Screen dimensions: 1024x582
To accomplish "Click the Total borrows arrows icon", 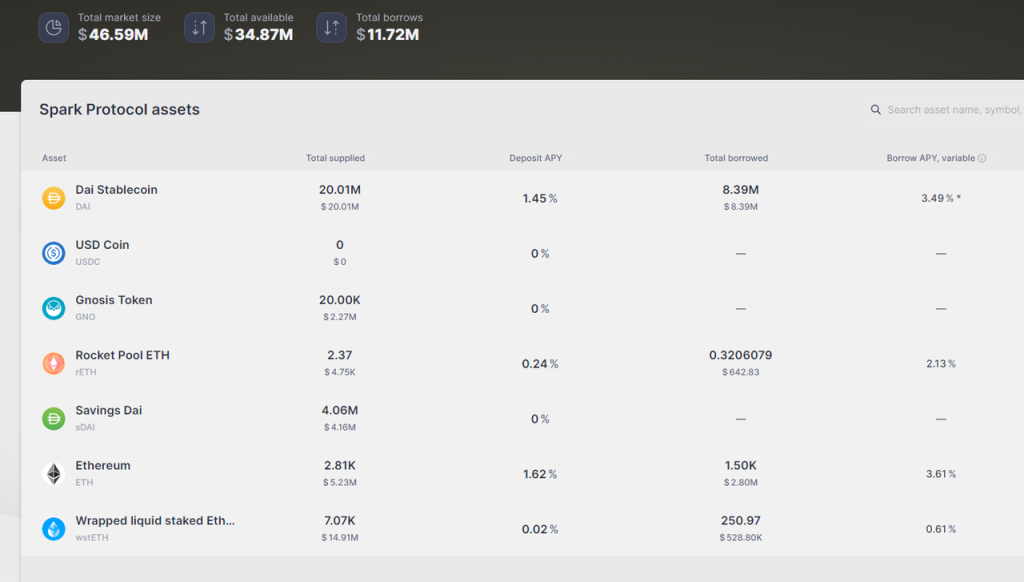I will pos(332,27).
